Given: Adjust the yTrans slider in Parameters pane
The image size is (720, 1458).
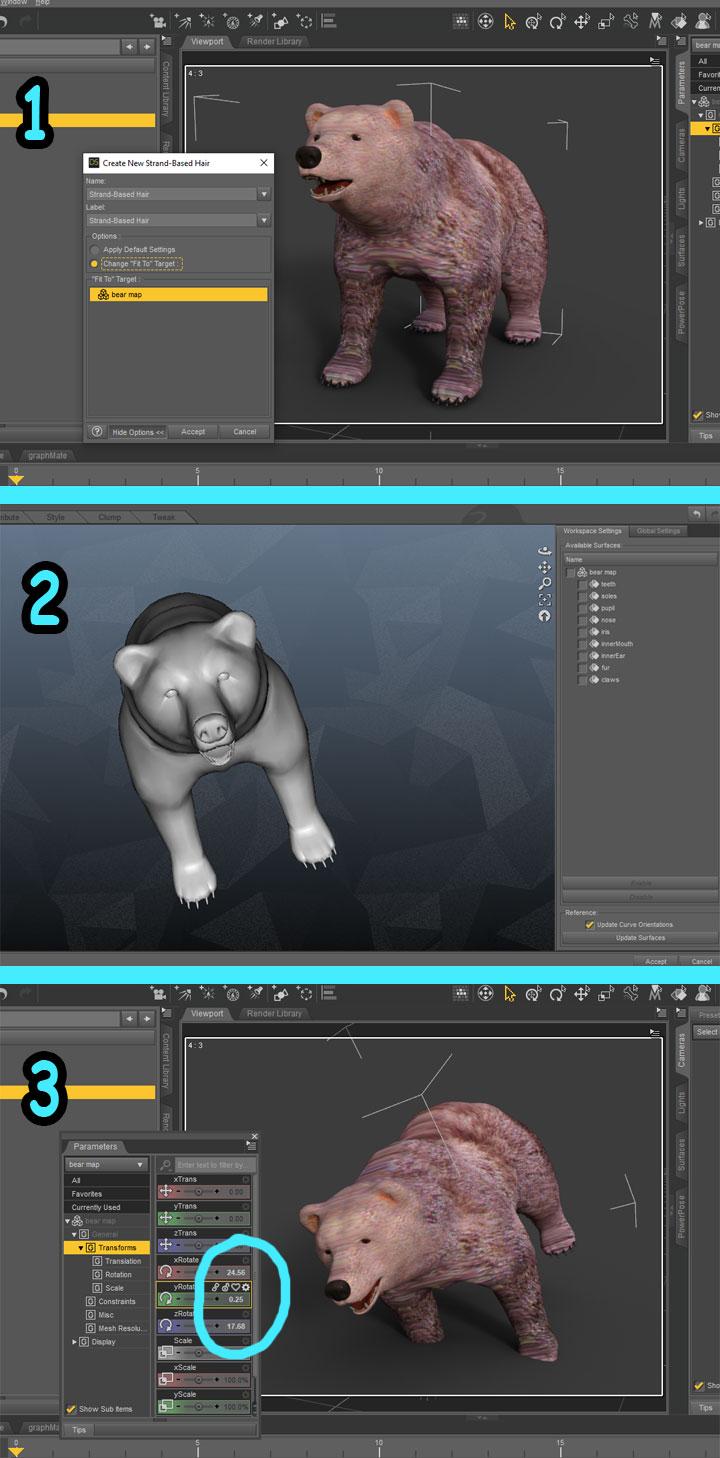Looking at the screenshot, I should 198,1219.
